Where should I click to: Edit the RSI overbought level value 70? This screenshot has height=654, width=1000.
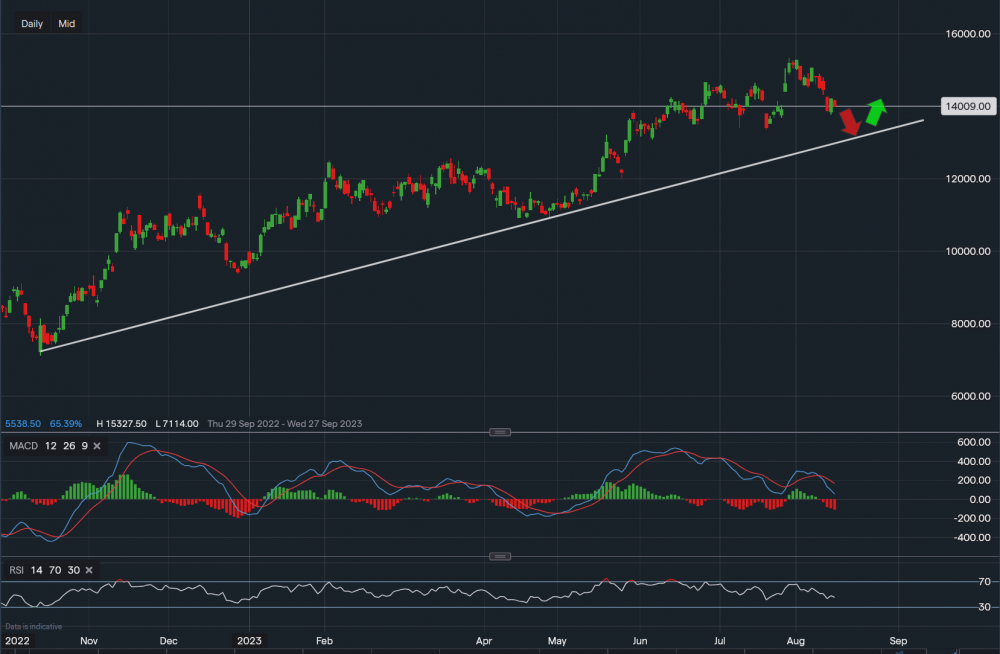(x=56, y=570)
